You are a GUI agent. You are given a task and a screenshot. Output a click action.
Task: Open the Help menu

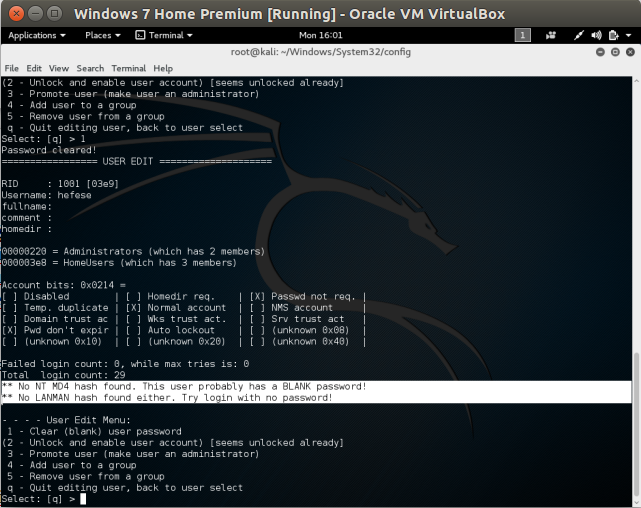[x=163, y=68]
